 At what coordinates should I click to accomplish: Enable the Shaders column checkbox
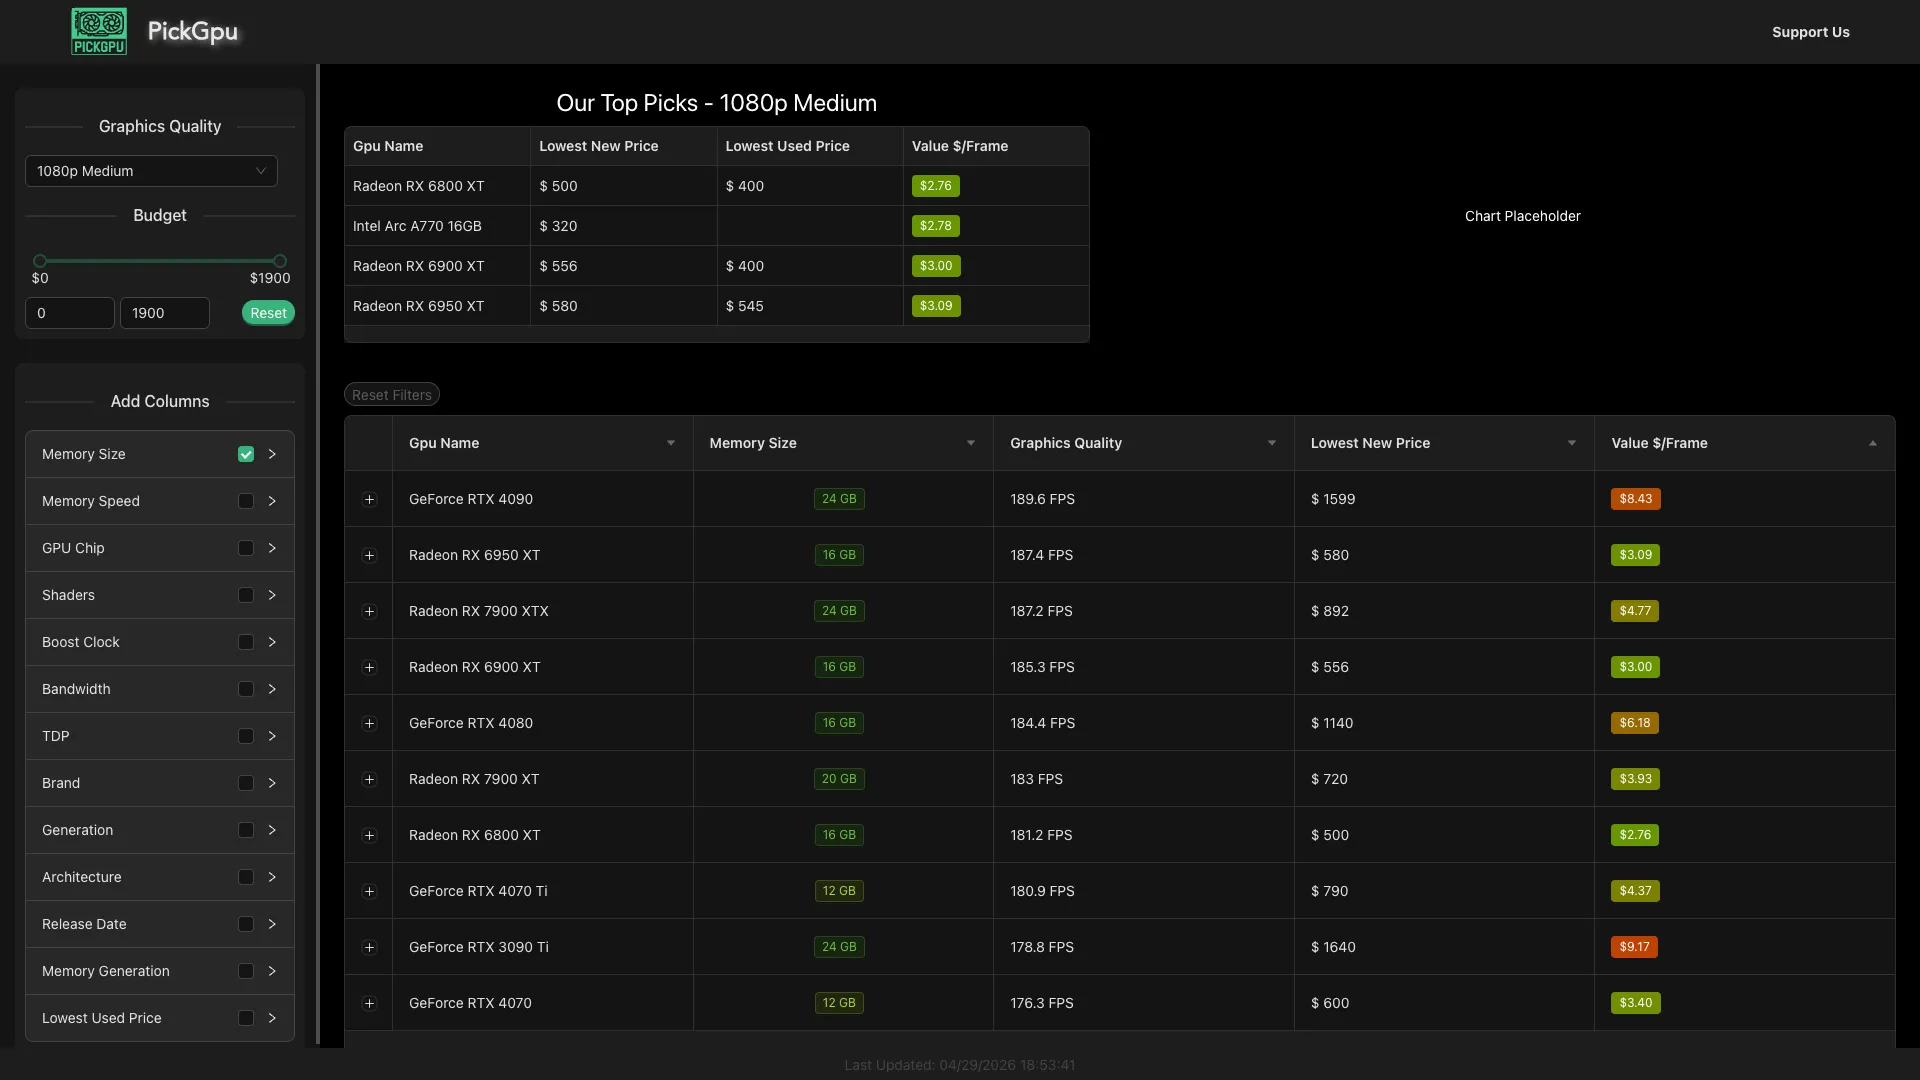pos(246,595)
